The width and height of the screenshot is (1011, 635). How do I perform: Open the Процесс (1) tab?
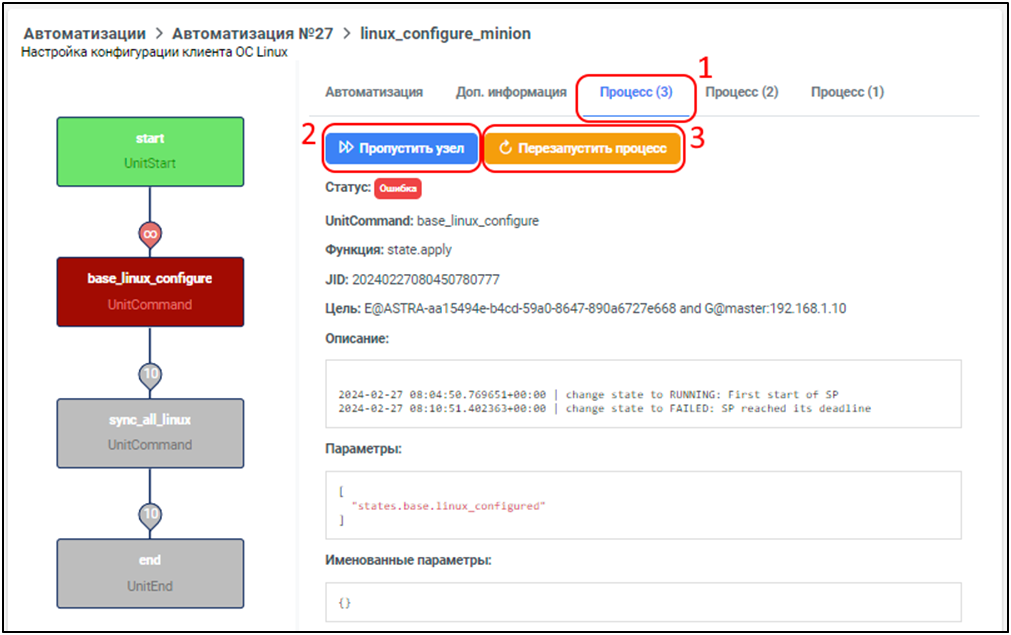[847, 92]
